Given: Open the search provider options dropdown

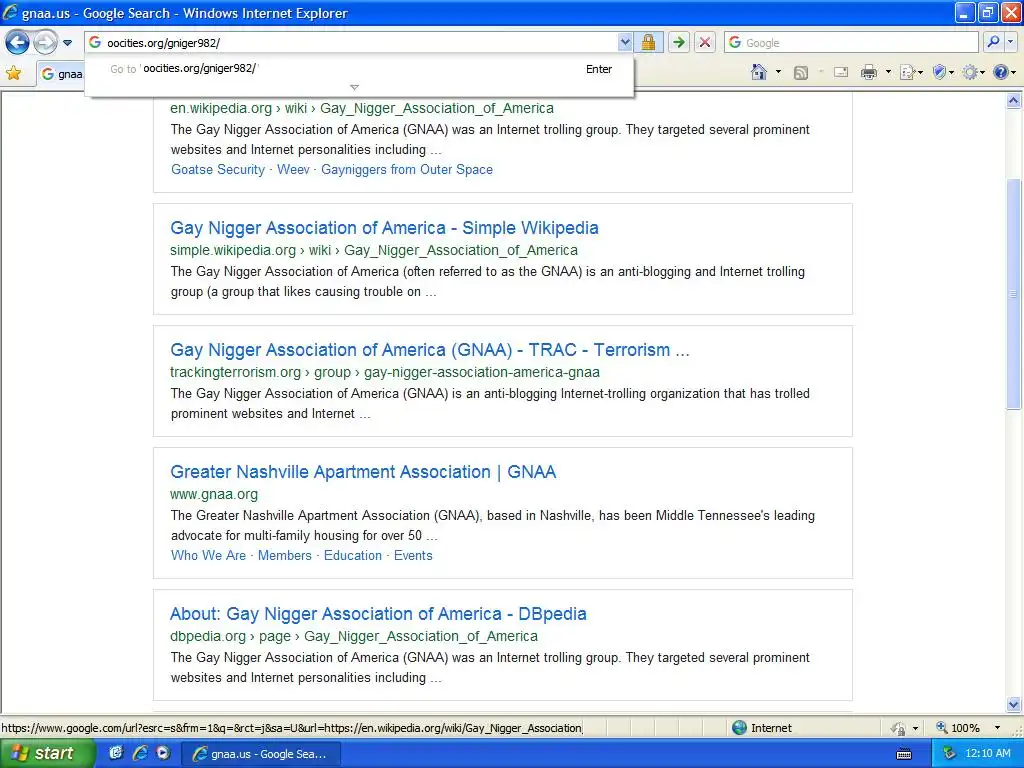Looking at the screenshot, I should [x=1010, y=42].
